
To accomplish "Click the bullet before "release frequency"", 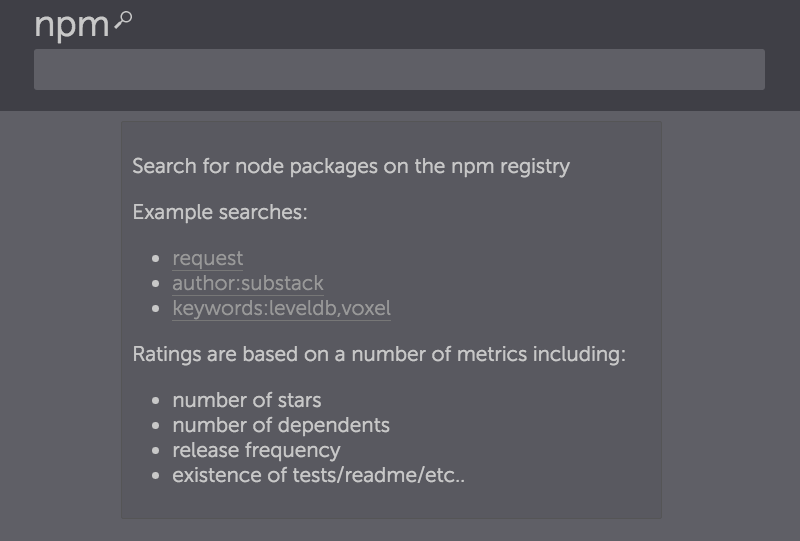I will click(155, 451).
